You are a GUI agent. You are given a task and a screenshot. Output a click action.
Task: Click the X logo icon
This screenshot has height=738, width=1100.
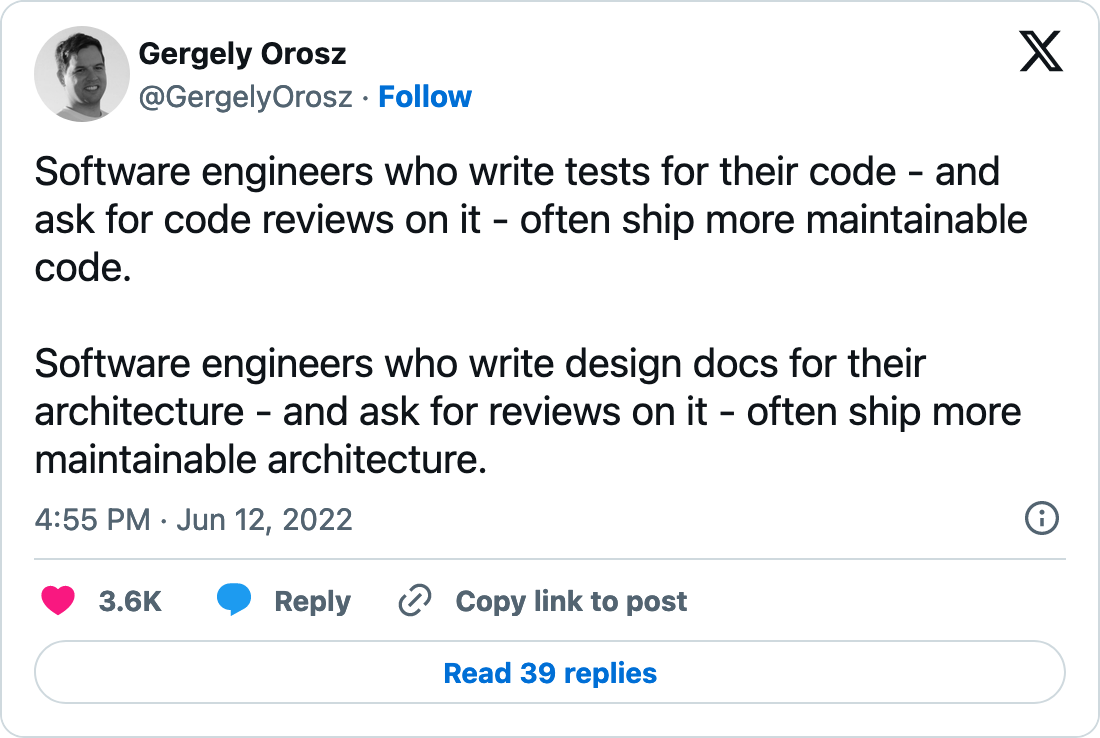tap(1041, 51)
